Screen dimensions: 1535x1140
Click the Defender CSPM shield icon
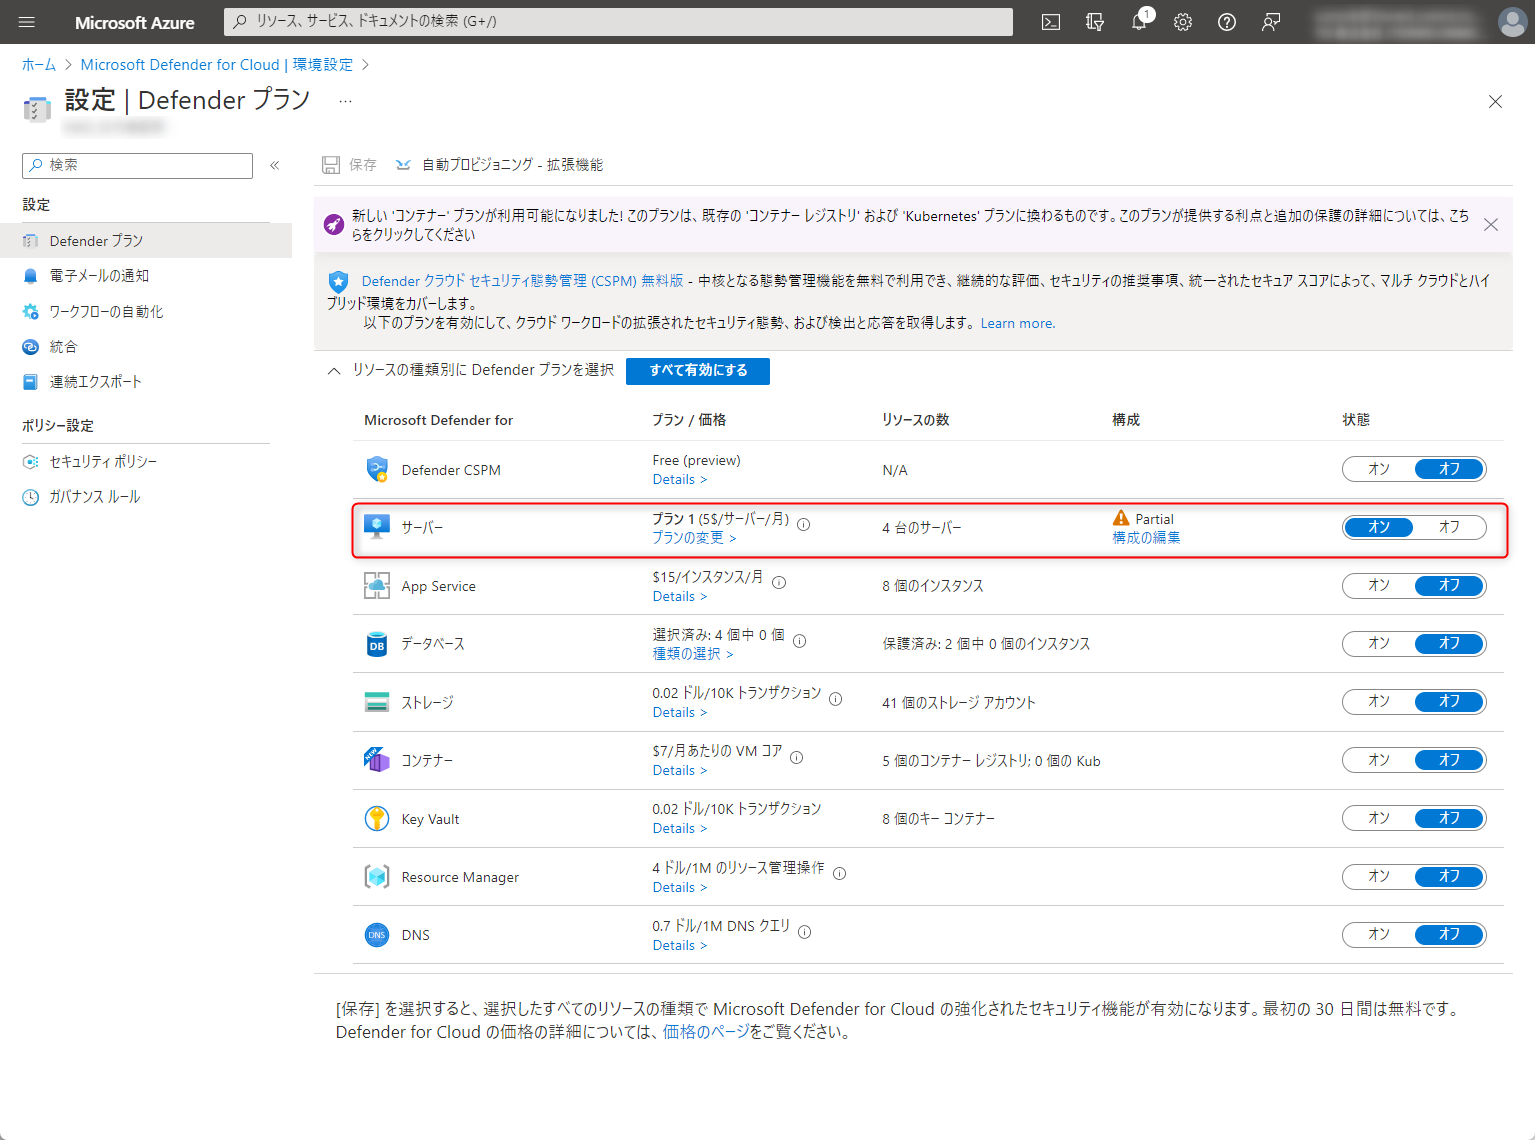pyautogui.click(x=377, y=469)
